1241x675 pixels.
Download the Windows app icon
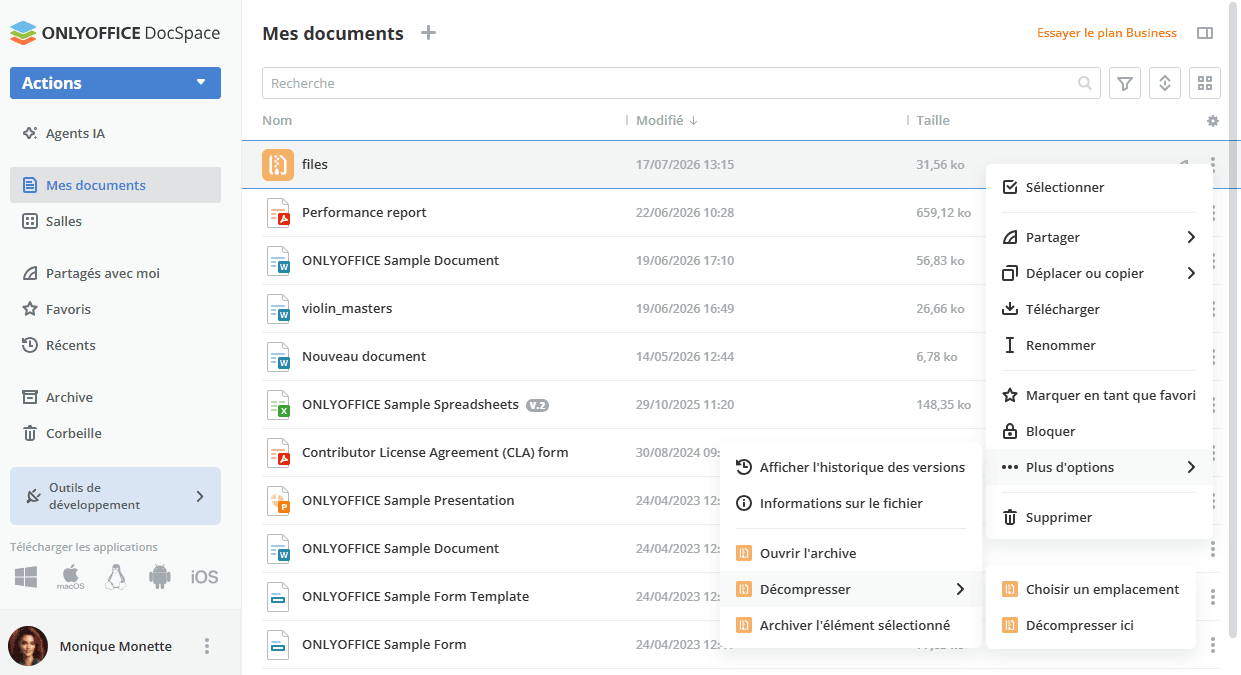click(x=26, y=577)
